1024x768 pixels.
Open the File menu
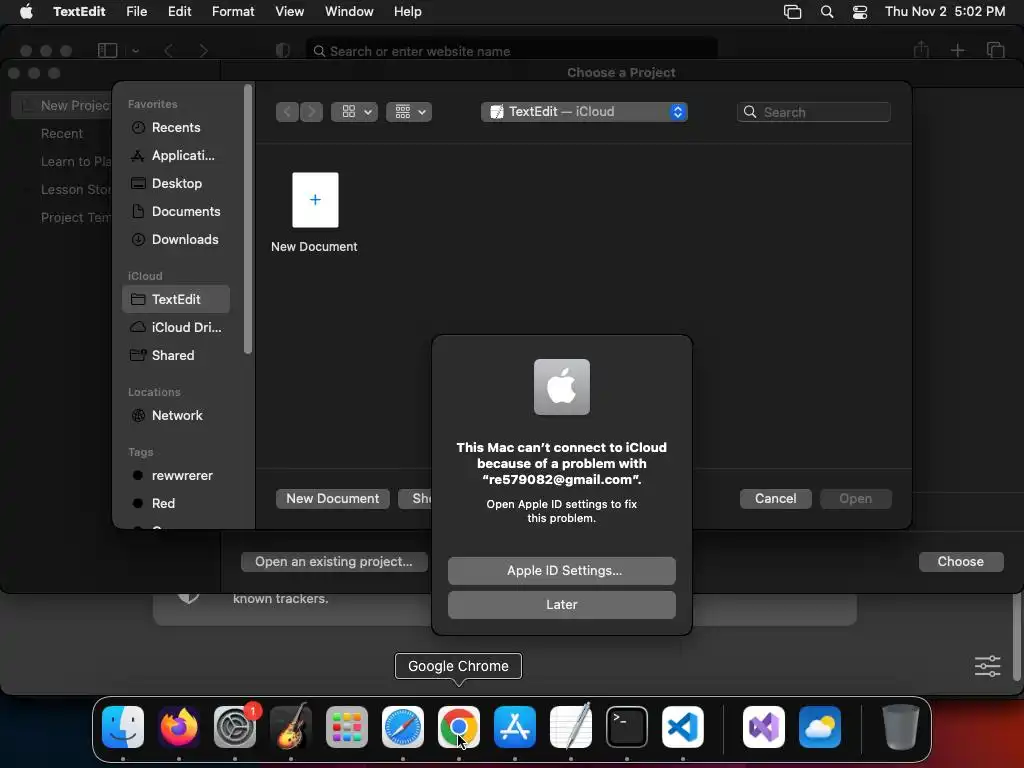tap(136, 12)
